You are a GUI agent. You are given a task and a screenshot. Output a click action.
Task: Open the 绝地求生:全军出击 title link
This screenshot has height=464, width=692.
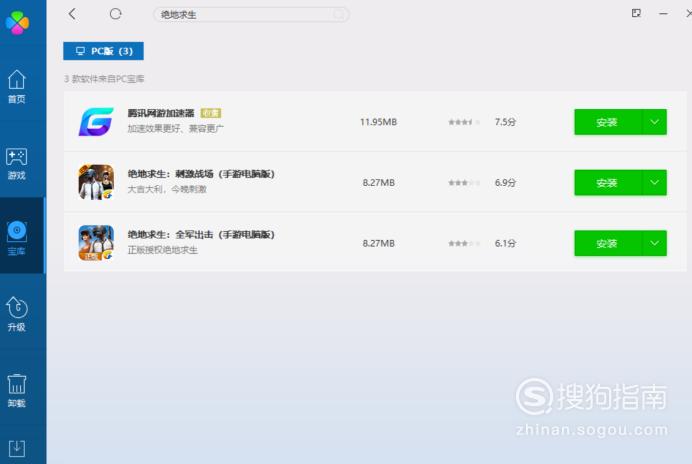pos(201,234)
